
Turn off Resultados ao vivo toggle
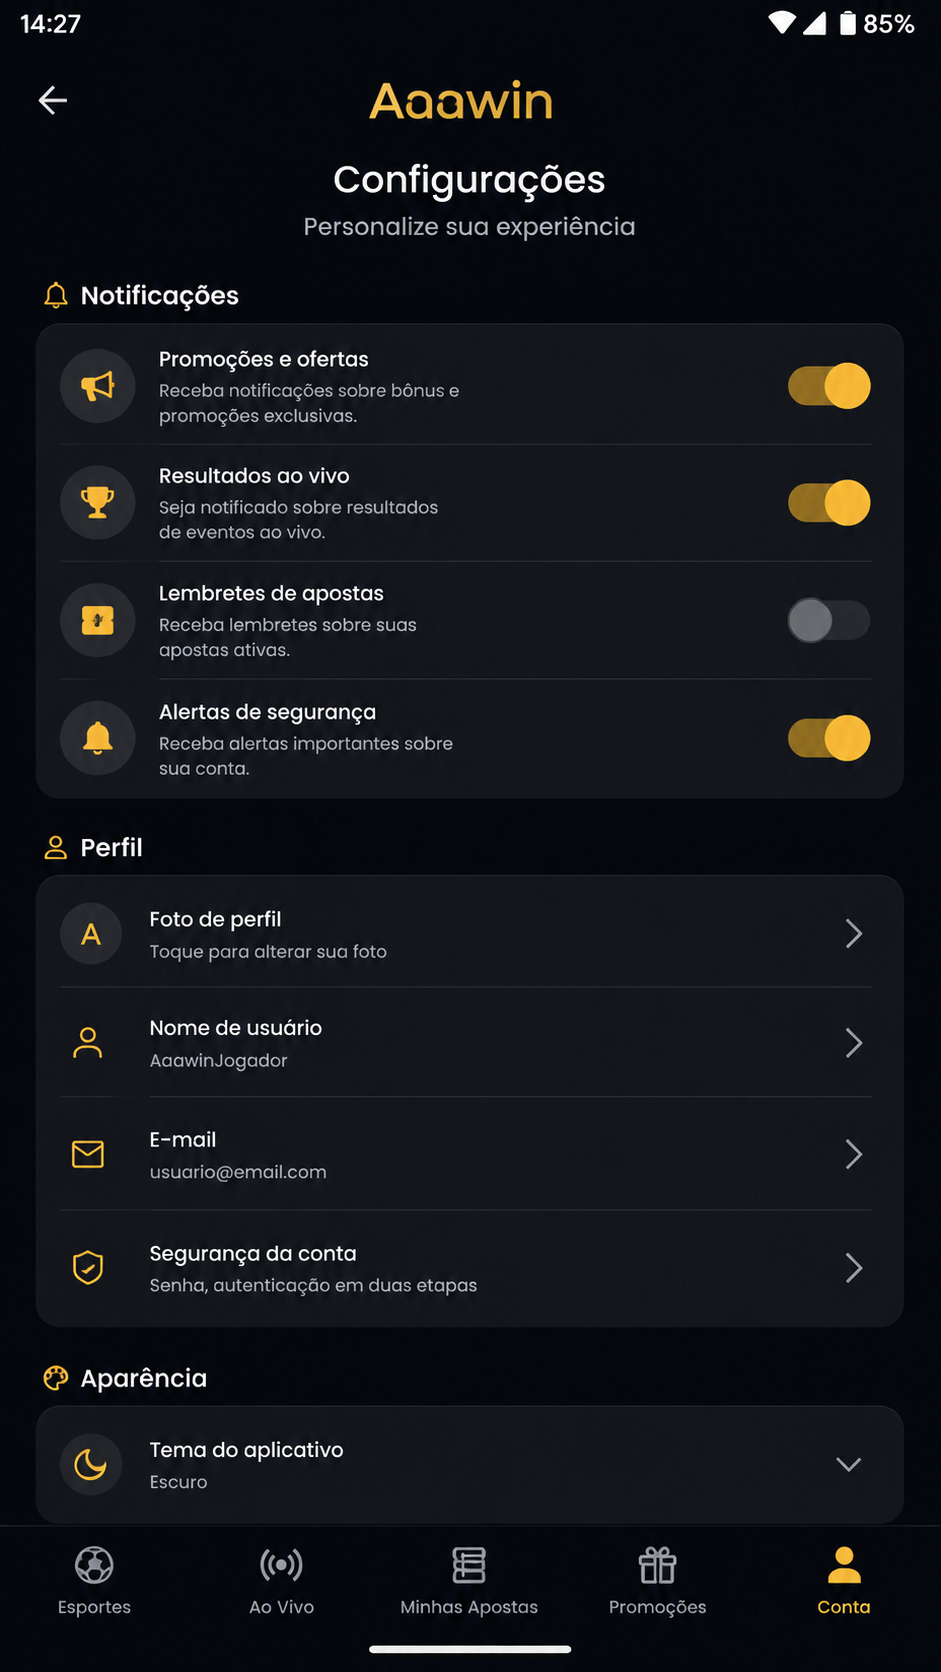pos(829,503)
